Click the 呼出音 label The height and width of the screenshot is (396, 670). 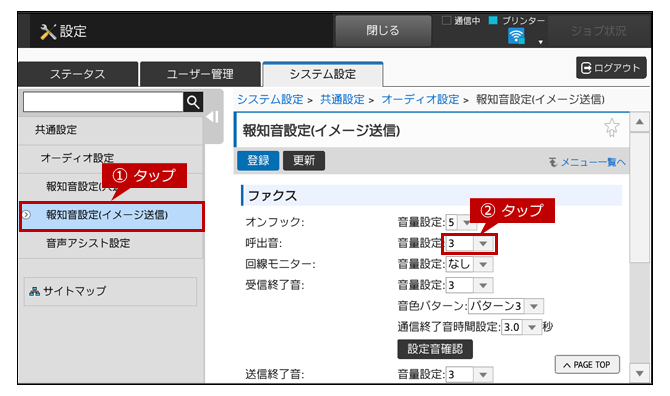tap(264, 243)
